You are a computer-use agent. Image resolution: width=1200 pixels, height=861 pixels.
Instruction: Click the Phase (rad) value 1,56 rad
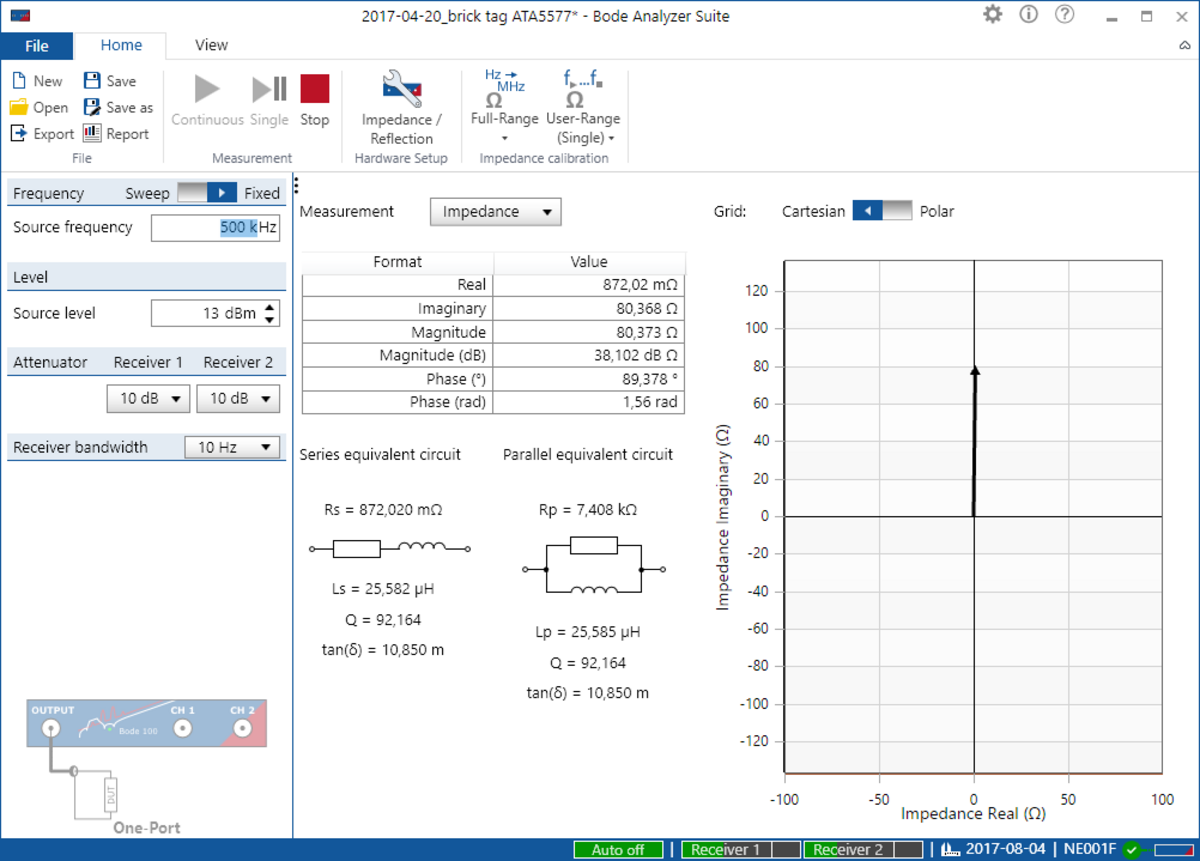pos(590,402)
